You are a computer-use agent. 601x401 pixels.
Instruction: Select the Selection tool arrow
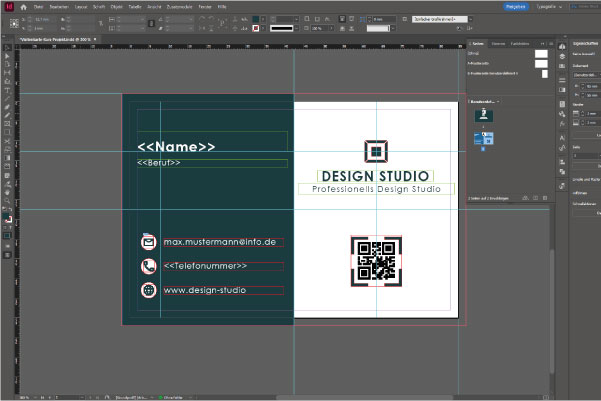[x=7, y=48]
